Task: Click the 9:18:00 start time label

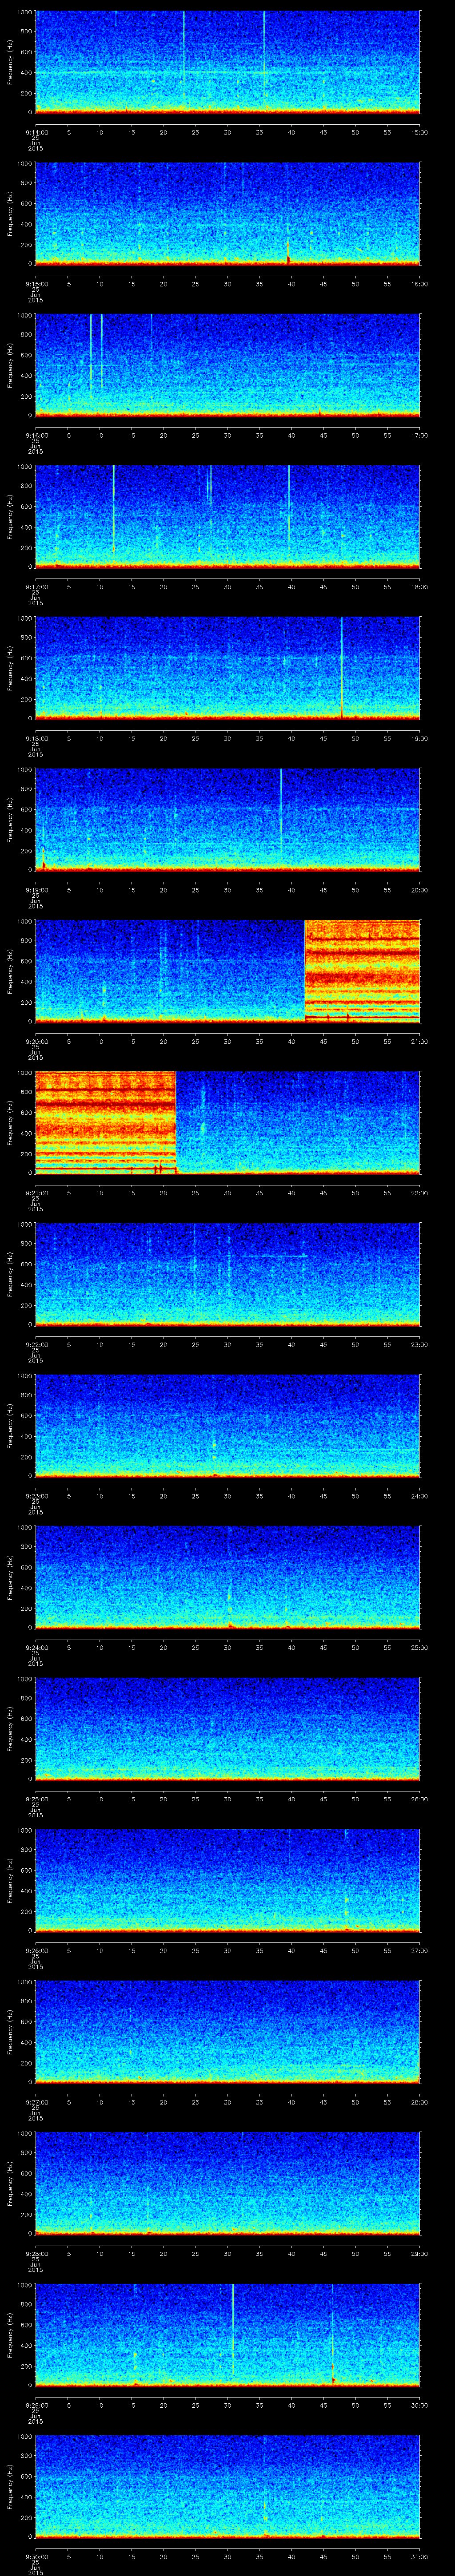Action: click(x=36, y=738)
